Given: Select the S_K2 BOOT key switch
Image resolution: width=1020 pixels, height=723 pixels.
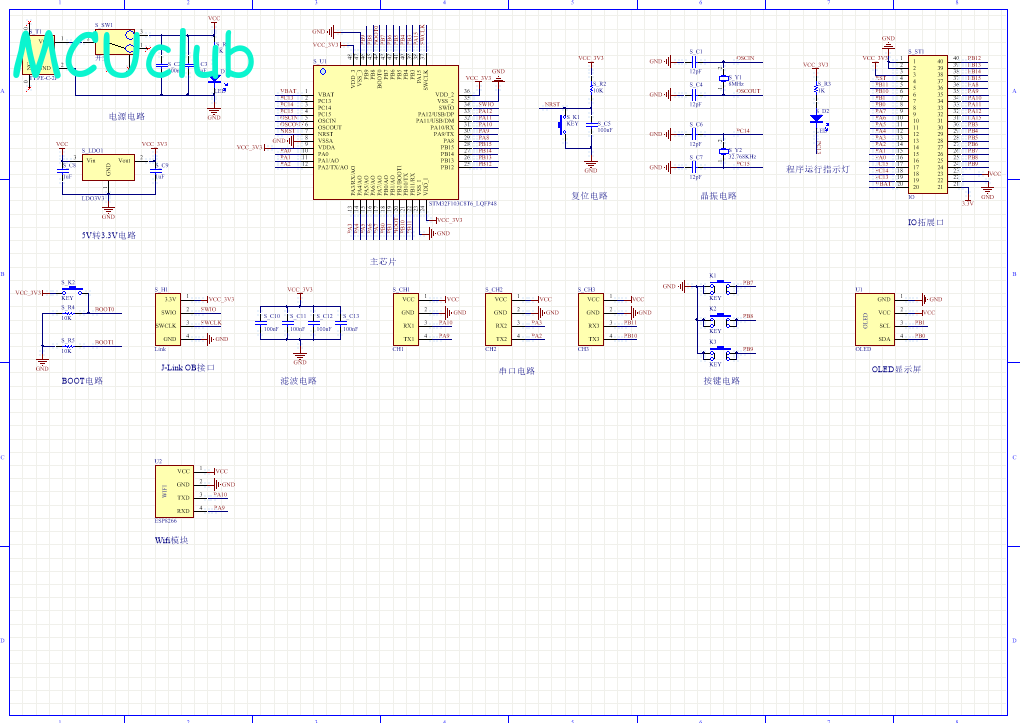Looking at the screenshot, I should 72,291.
